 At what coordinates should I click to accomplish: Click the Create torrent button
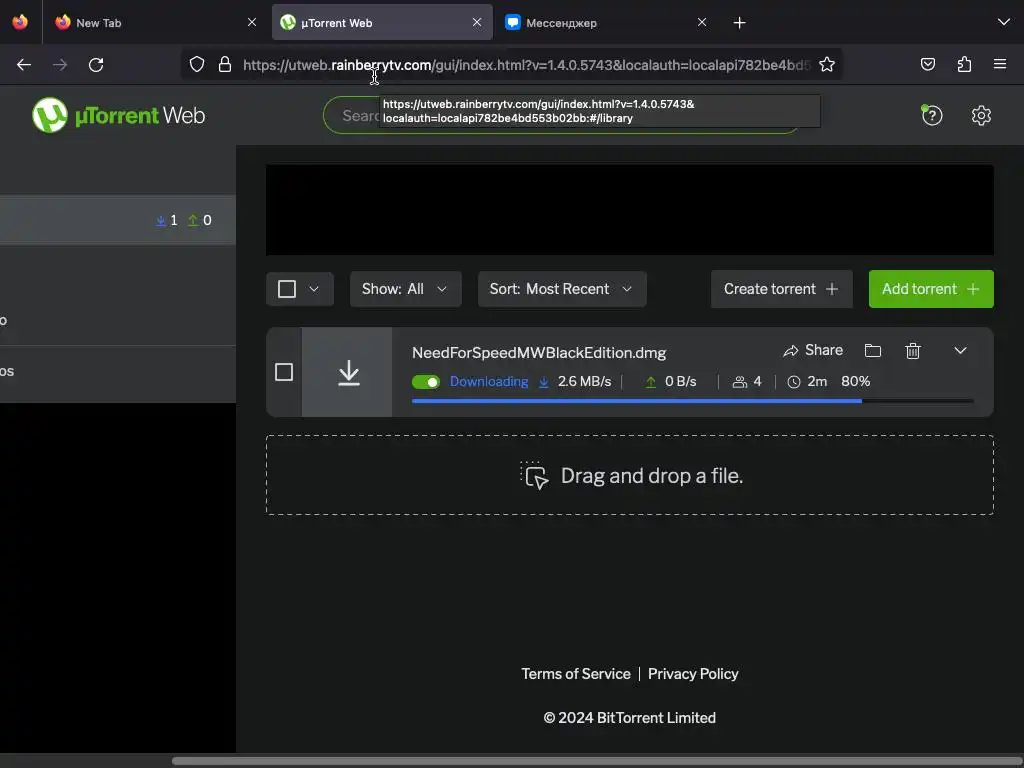tap(782, 289)
